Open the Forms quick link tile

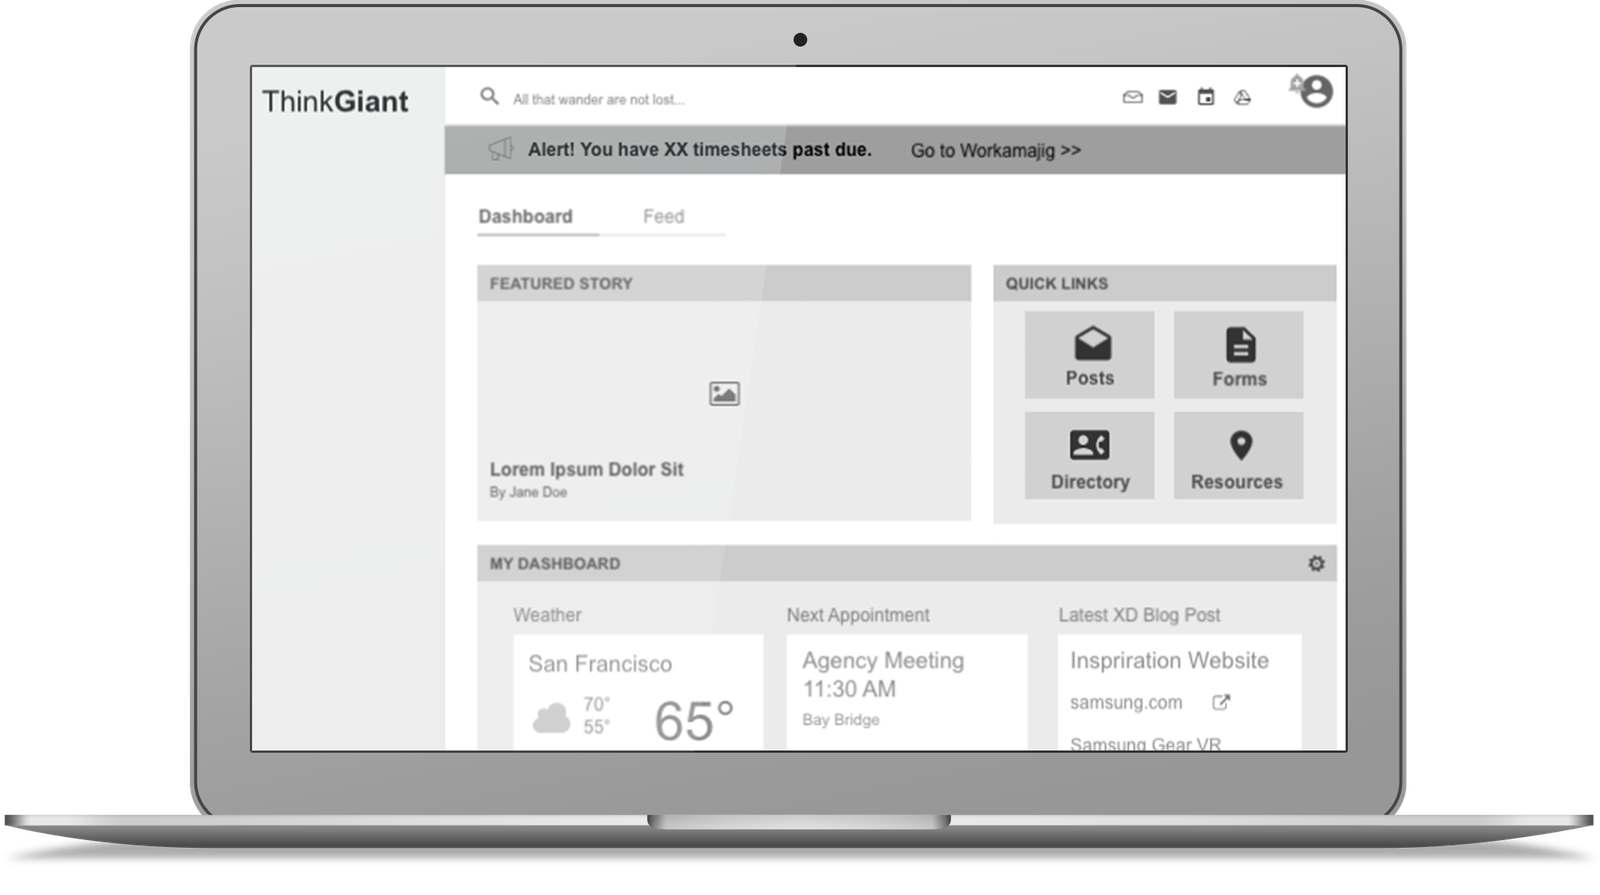point(1238,355)
